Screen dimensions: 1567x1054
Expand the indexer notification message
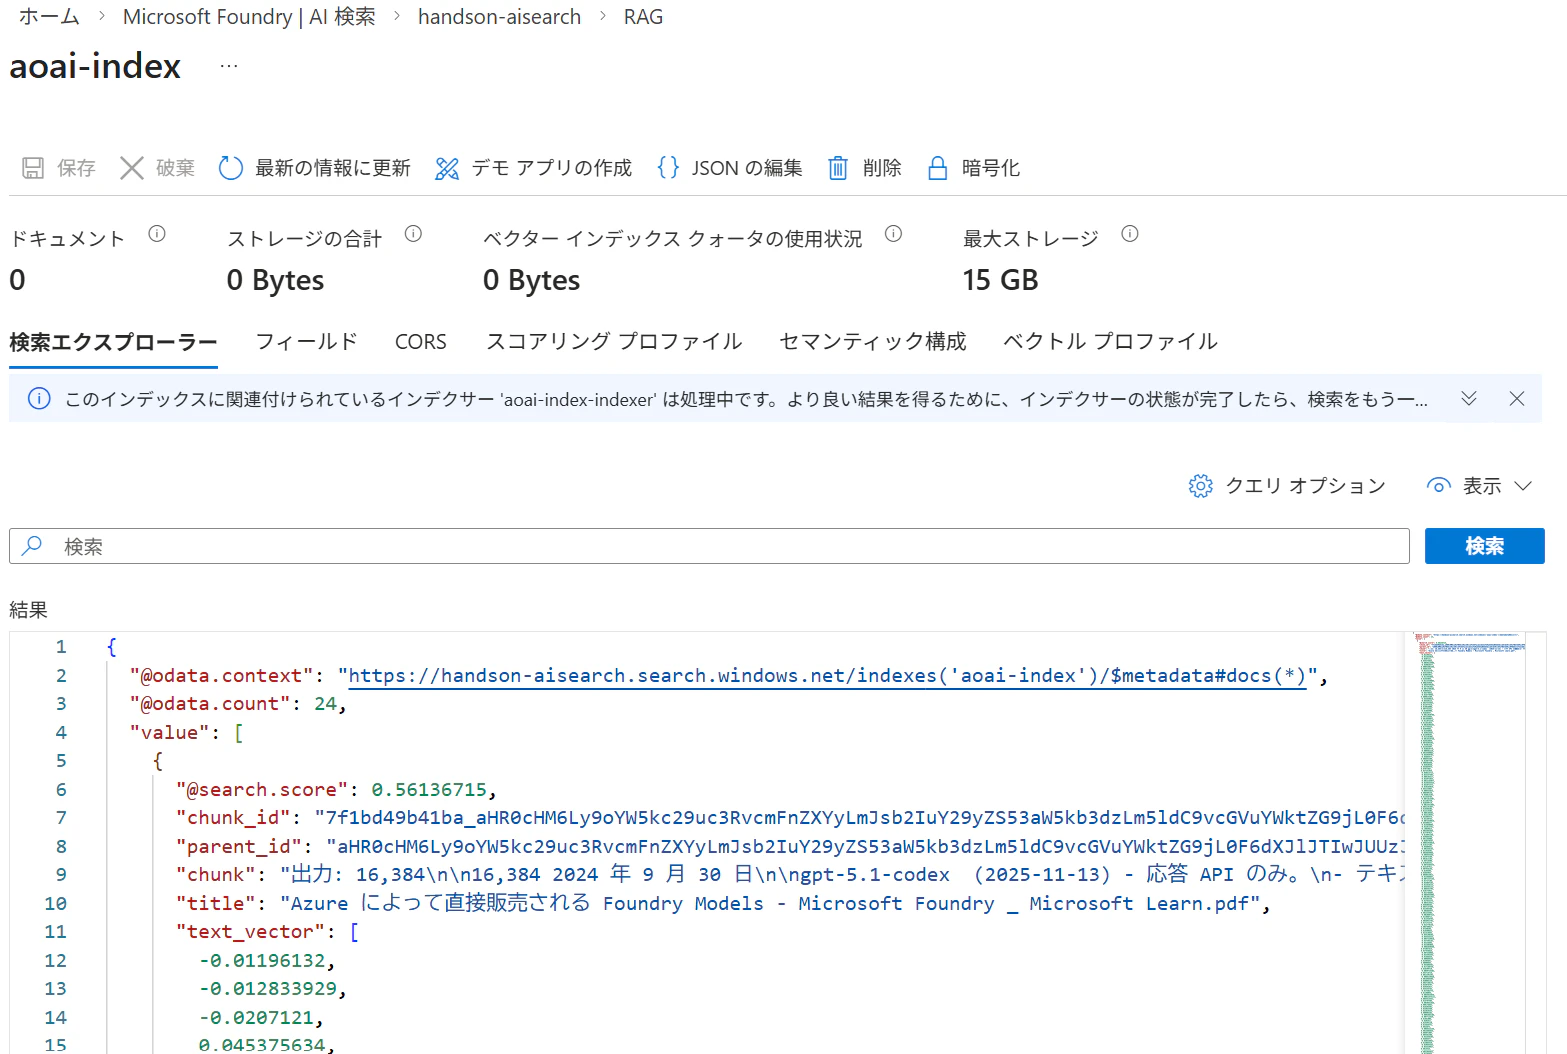click(x=1469, y=398)
